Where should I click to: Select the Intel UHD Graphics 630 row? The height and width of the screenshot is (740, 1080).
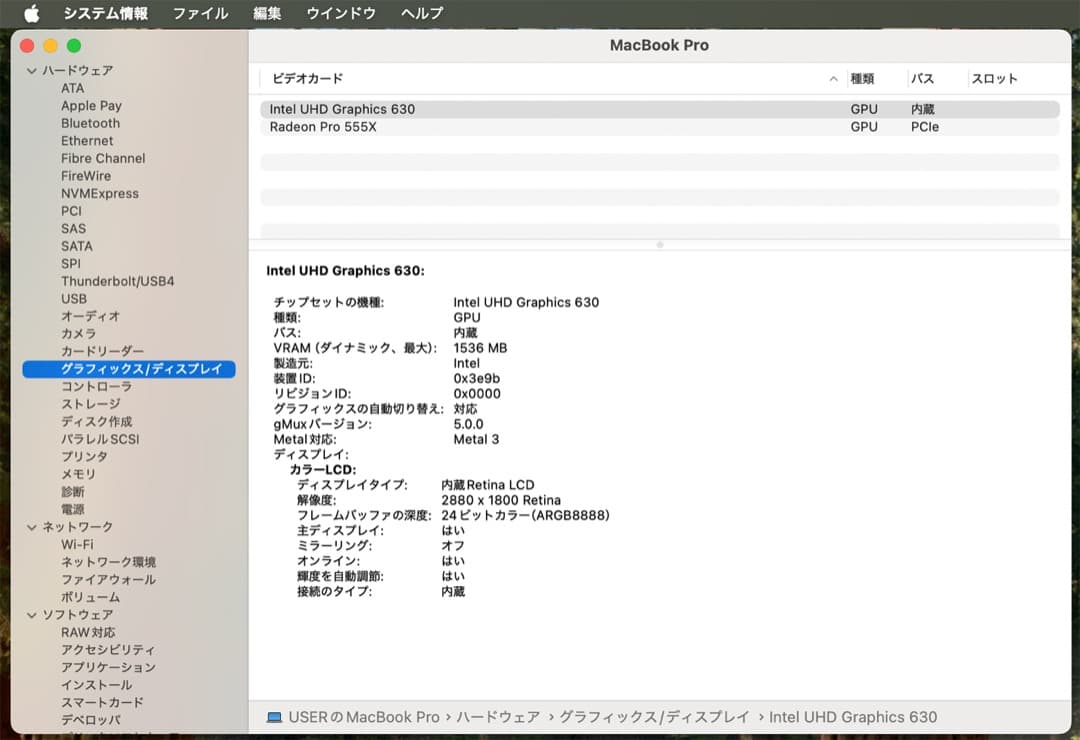[659, 109]
